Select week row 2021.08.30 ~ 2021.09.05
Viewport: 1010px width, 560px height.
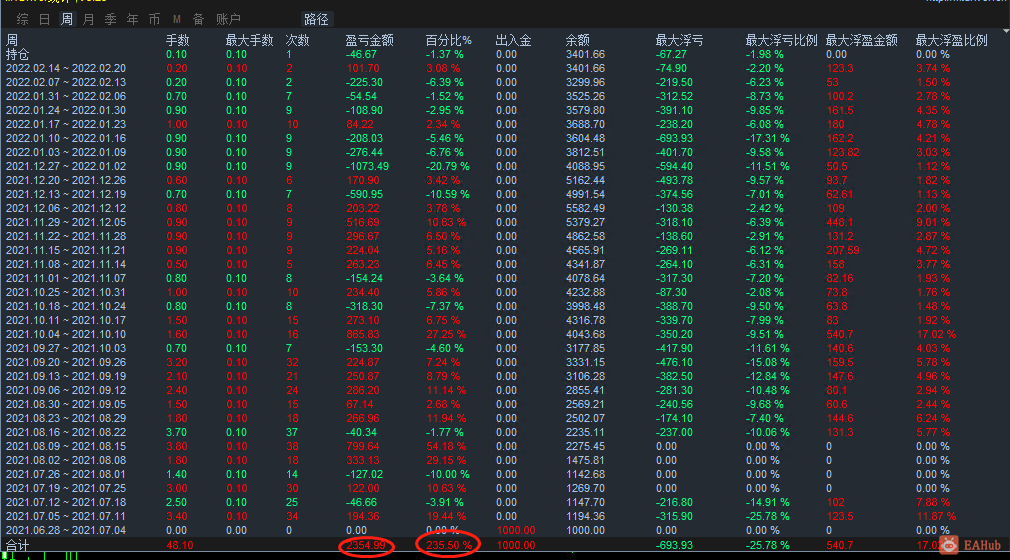point(505,404)
